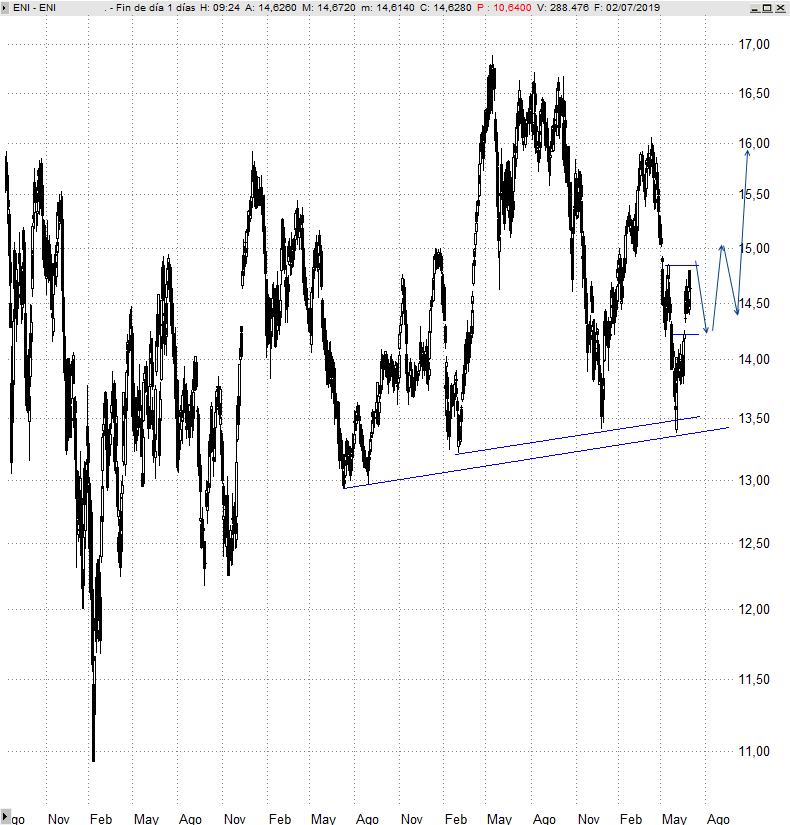Close the ENI chart window
Screen dimensions: 790x825
coord(779,8)
